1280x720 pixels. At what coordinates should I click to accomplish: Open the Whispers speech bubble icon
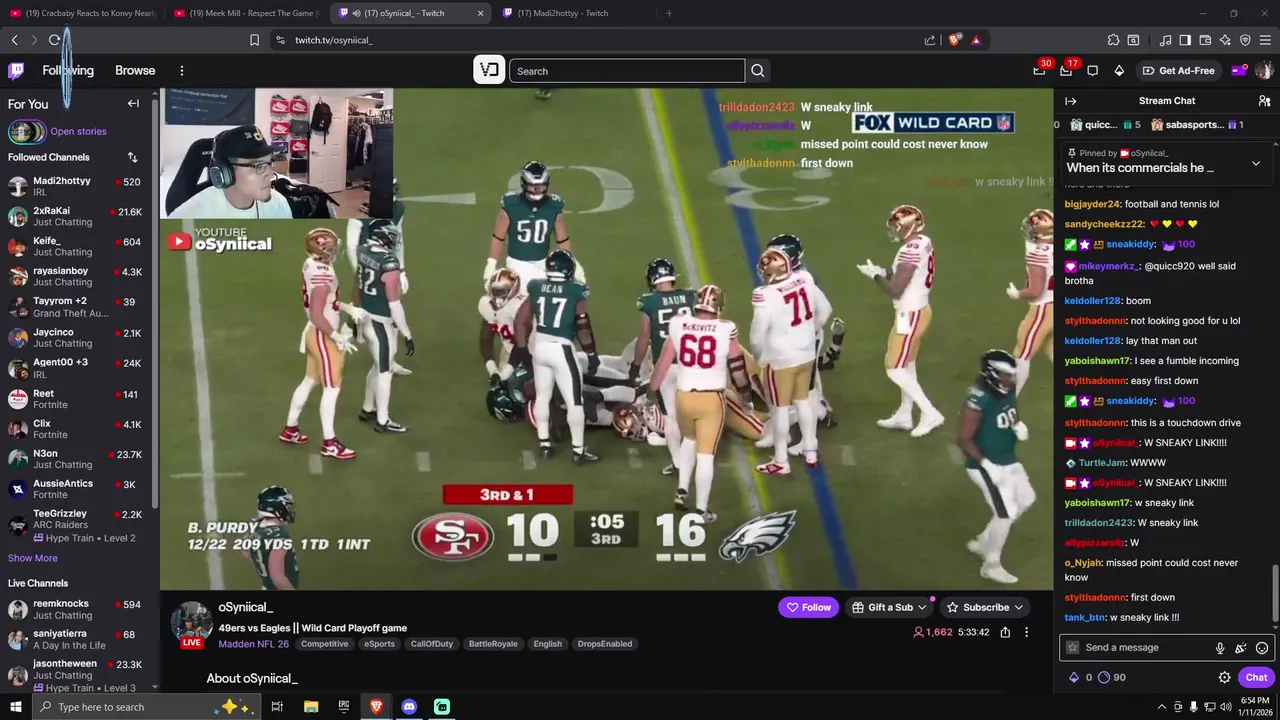tap(1092, 71)
